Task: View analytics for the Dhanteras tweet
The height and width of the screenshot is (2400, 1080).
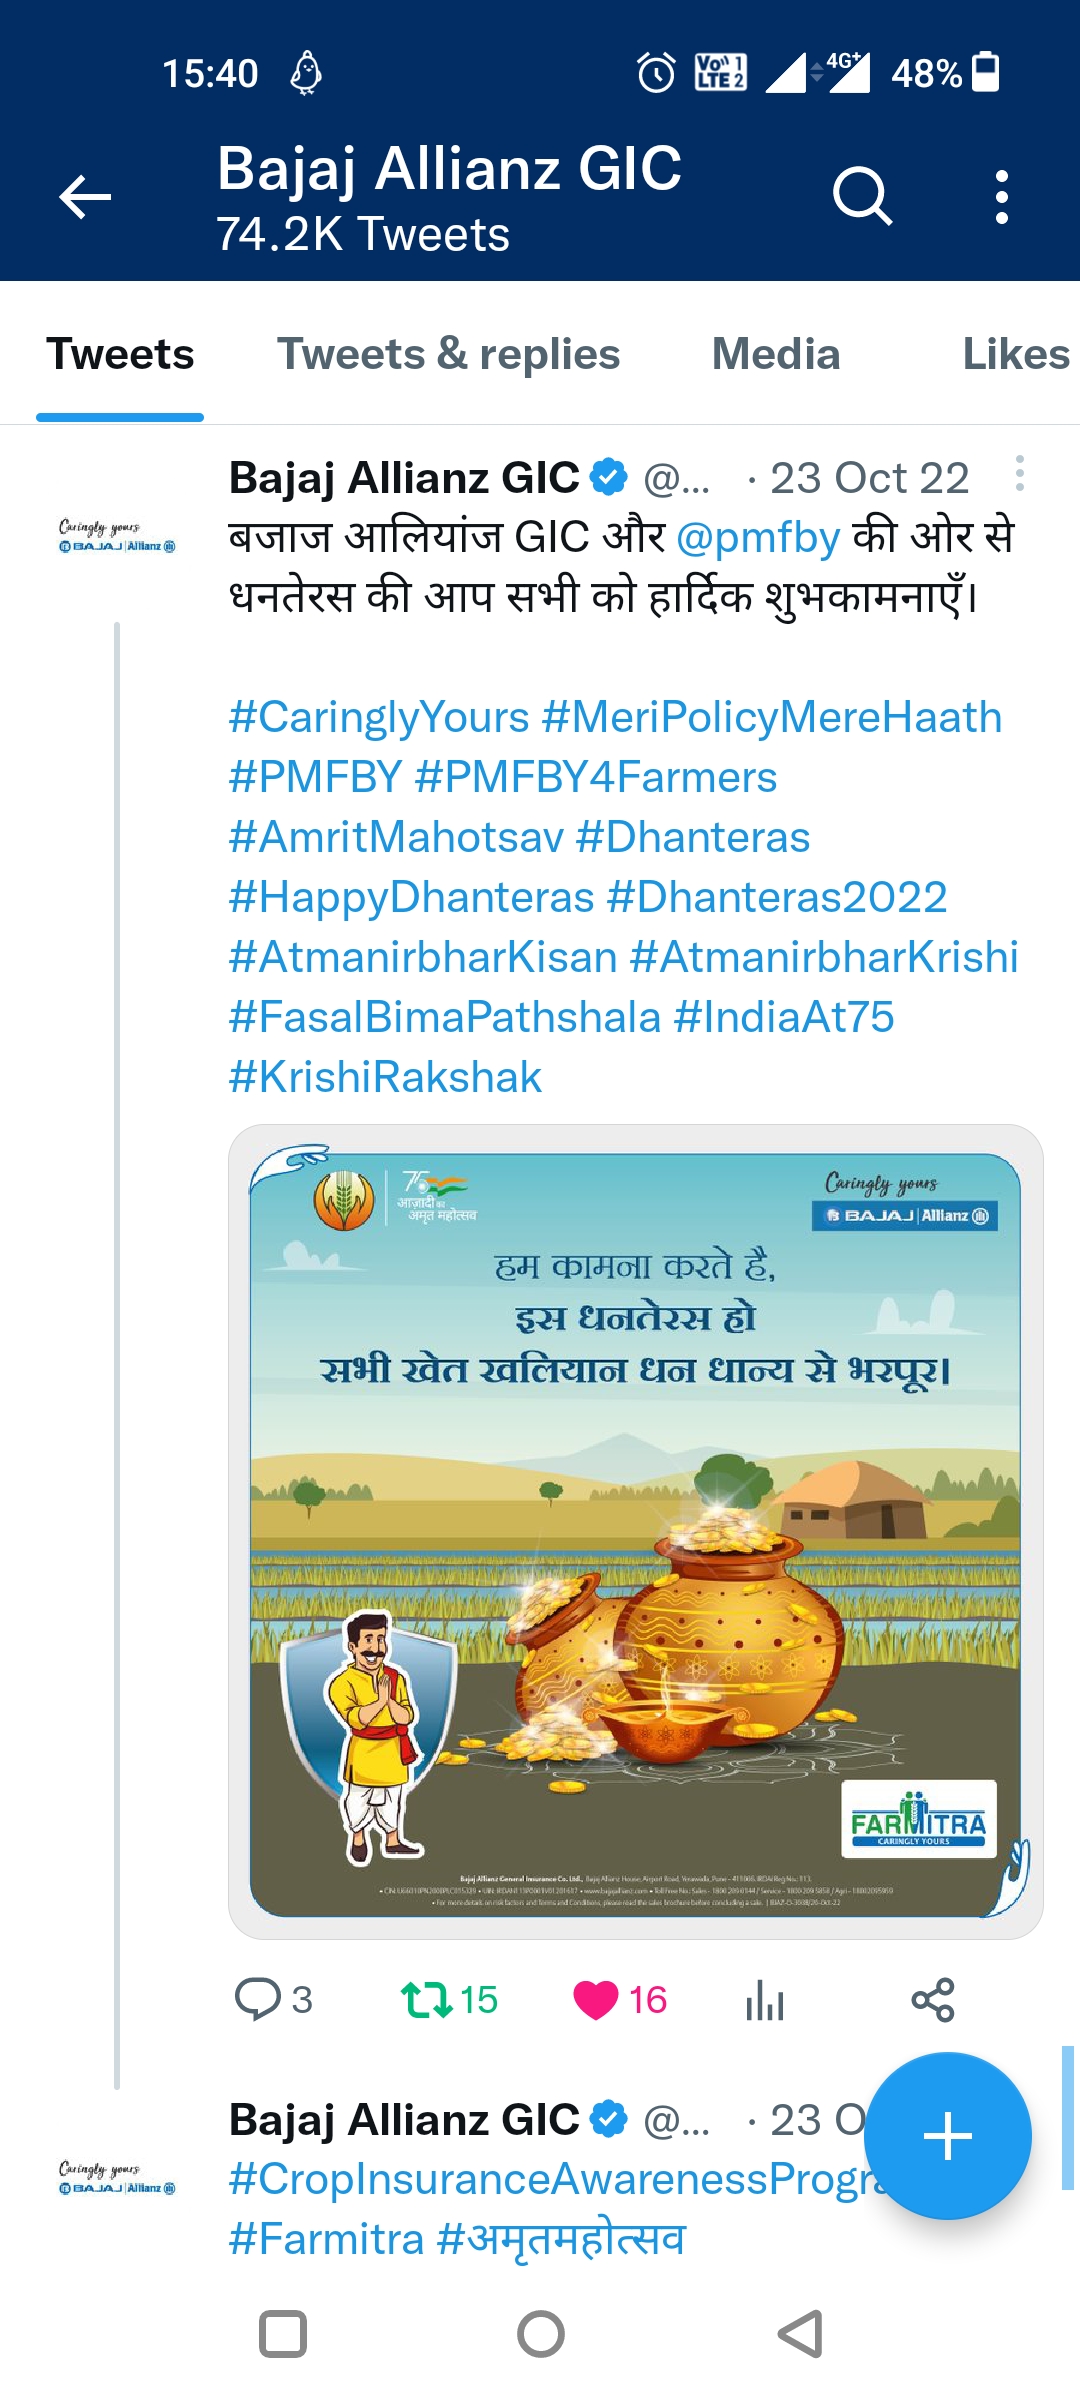Action: click(765, 2000)
